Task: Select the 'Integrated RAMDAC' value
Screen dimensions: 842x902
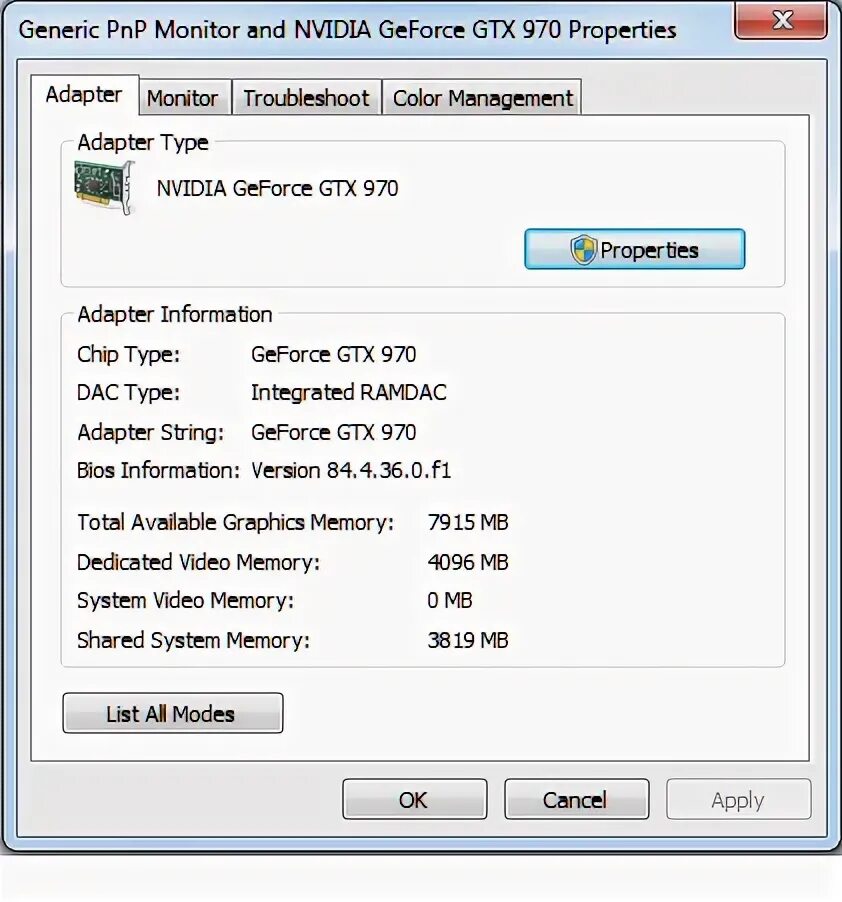Action: 349,392
